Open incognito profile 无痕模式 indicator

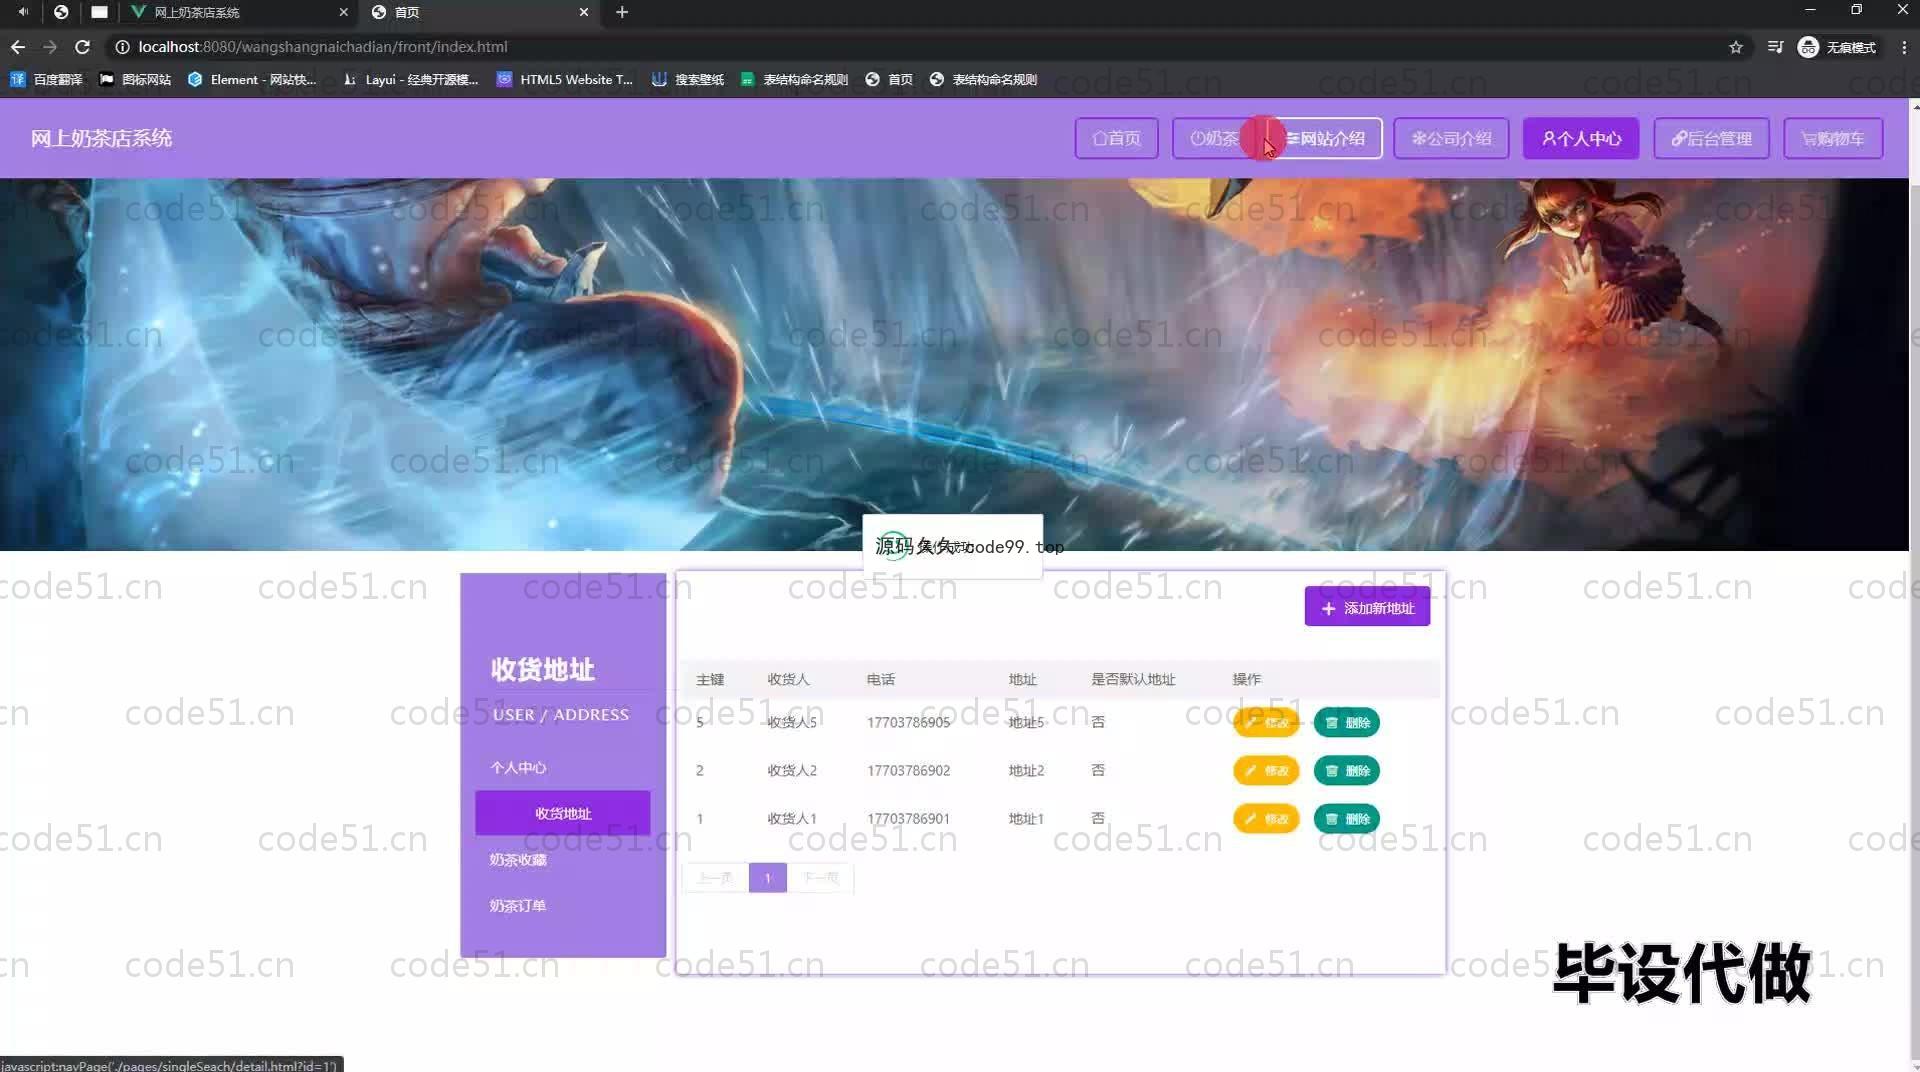coord(1837,47)
